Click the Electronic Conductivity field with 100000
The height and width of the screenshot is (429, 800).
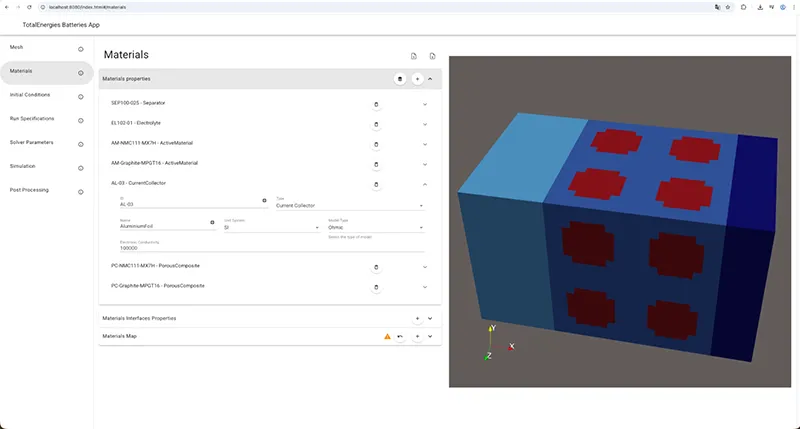point(272,248)
